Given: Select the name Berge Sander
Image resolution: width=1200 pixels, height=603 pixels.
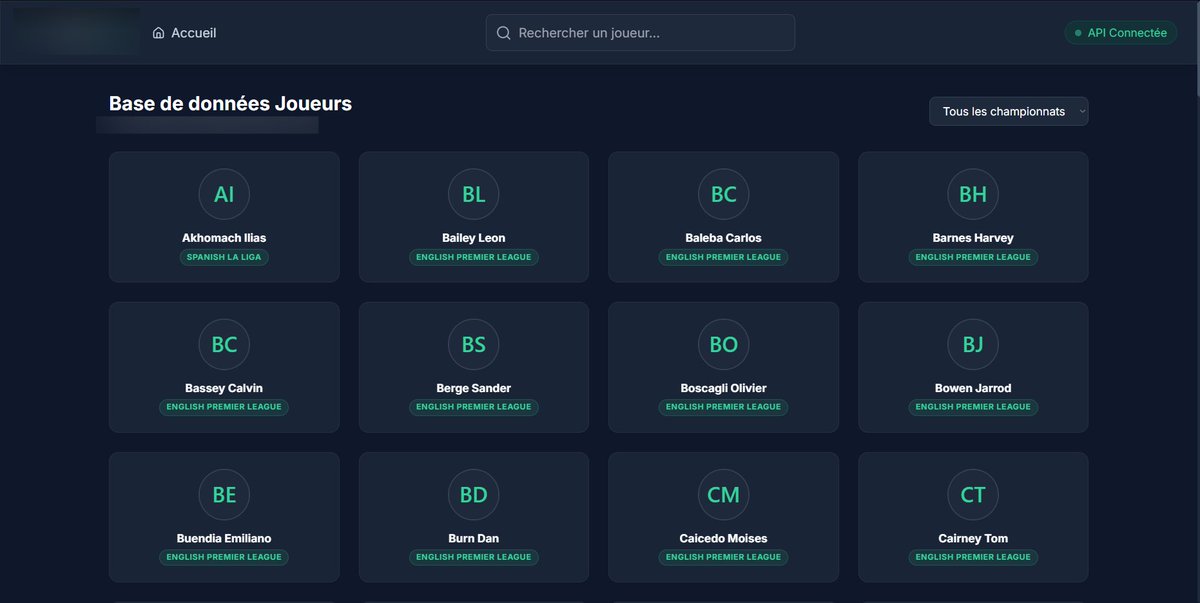Looking at the screenshot, I should point(474,388).
